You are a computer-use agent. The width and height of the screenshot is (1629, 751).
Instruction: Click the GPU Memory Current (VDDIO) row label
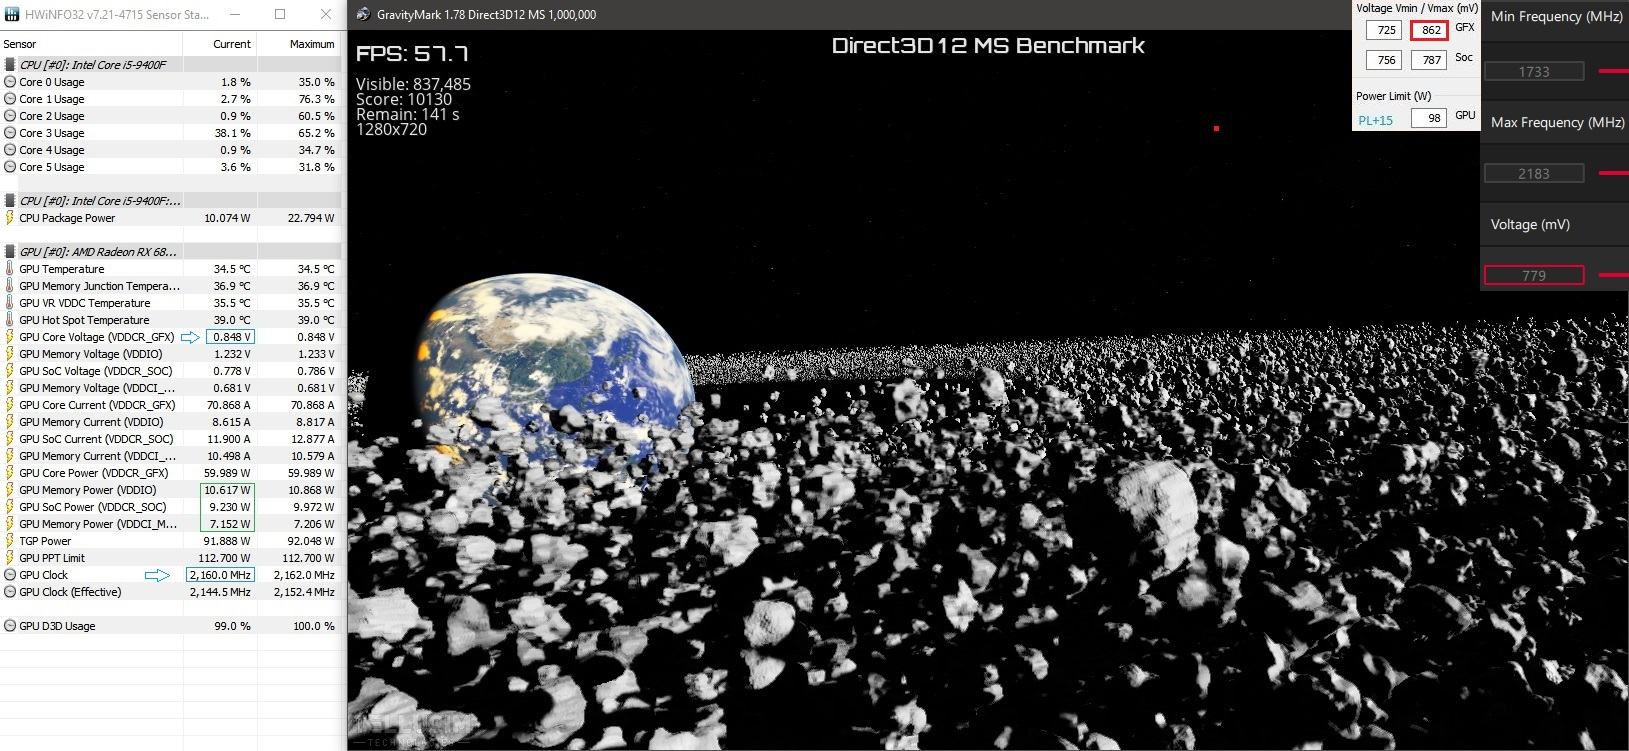91,422
